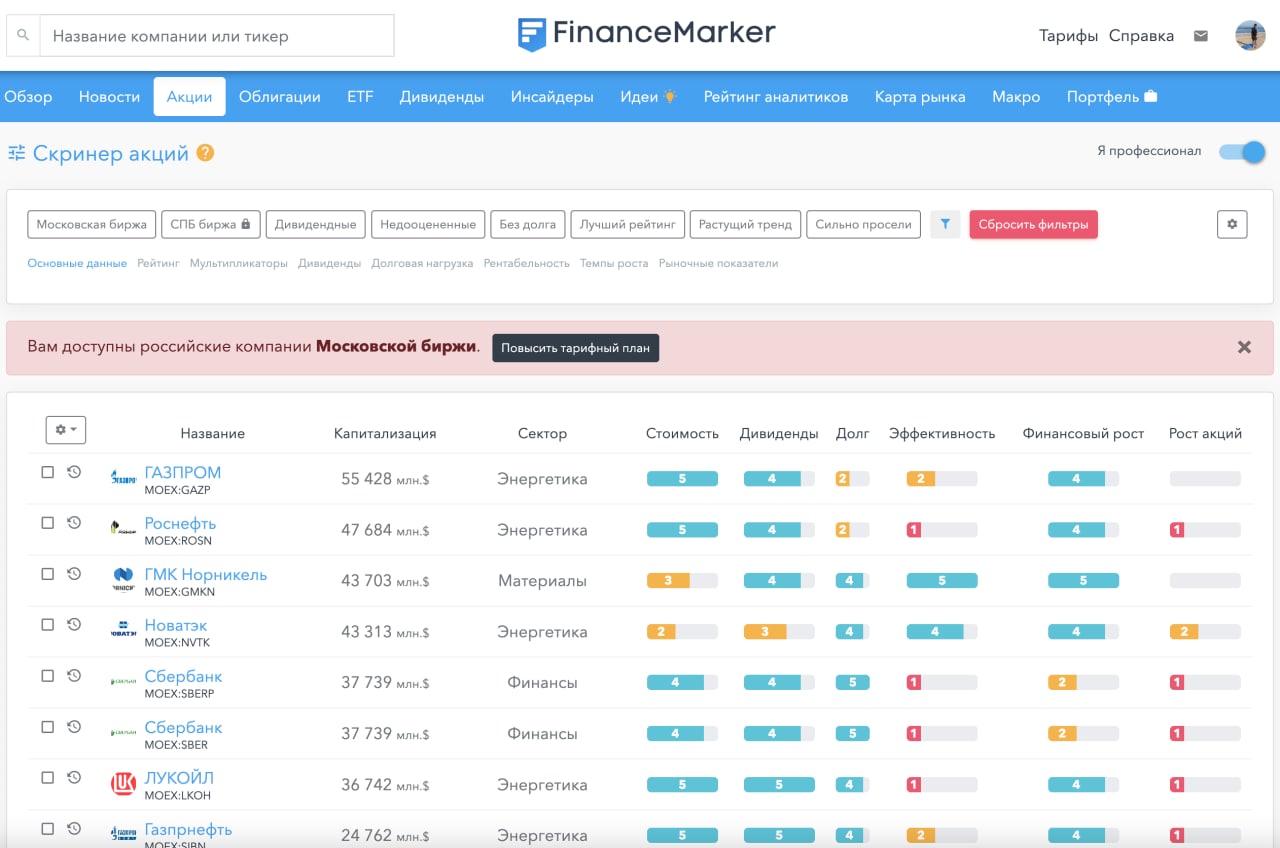Open table gear dropdown above checkboxes
The height and width of the screenshot is (848, 1280).
click(66, 430)
